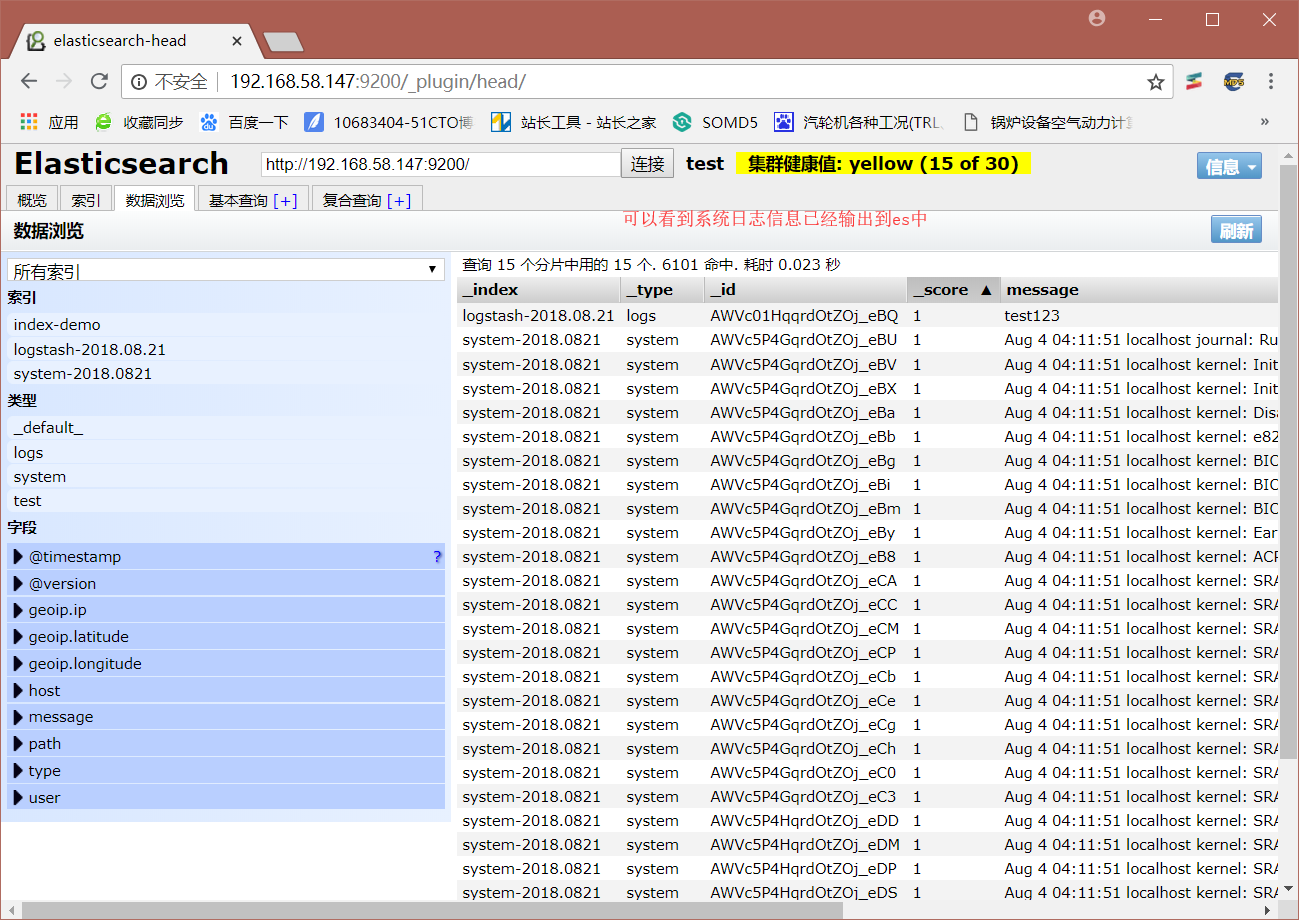The width and height of the screenshot is (1299, 920).
Task: Click the site info 不安全 icon
Action: click(139, 82)
